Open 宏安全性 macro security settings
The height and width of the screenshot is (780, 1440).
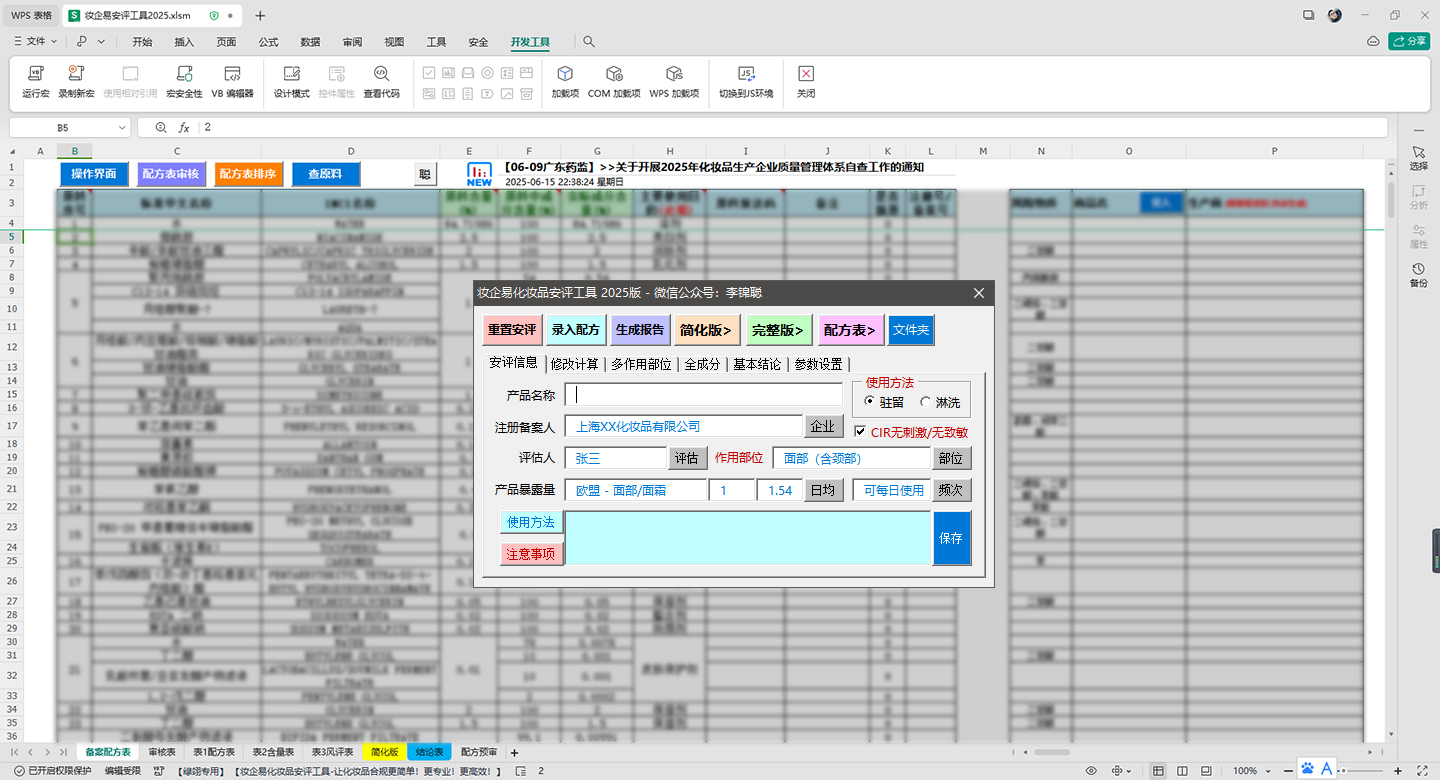tap(184, 82)
